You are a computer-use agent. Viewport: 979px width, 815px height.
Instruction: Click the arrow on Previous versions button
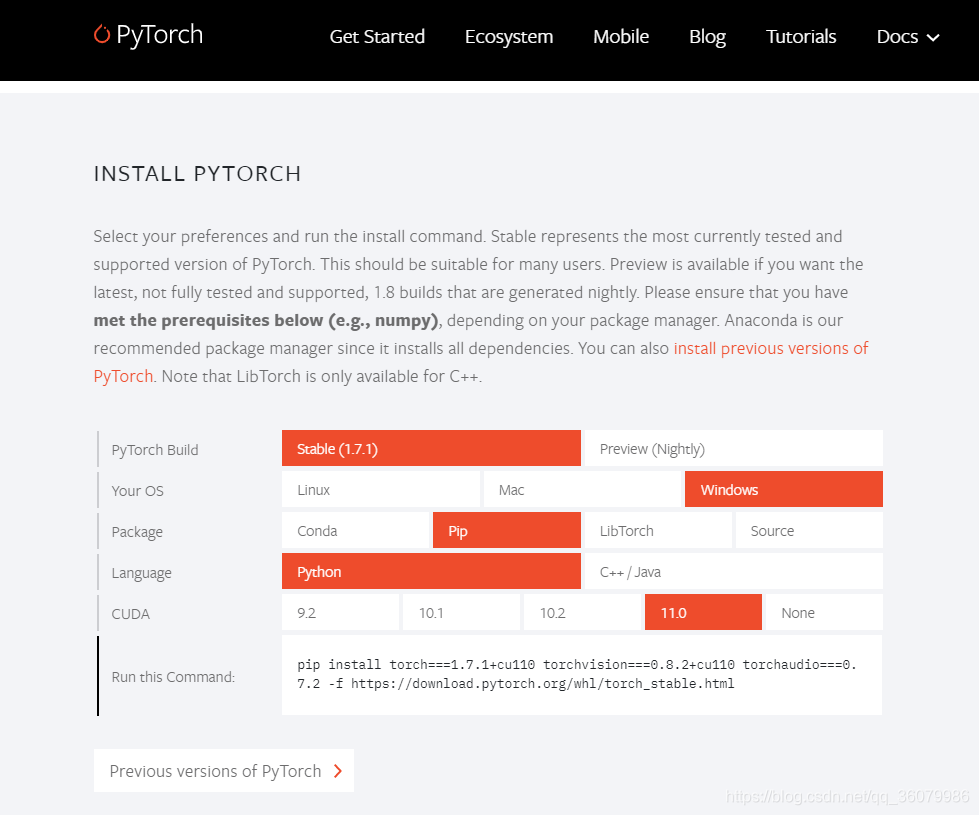(x=338, y=771)
